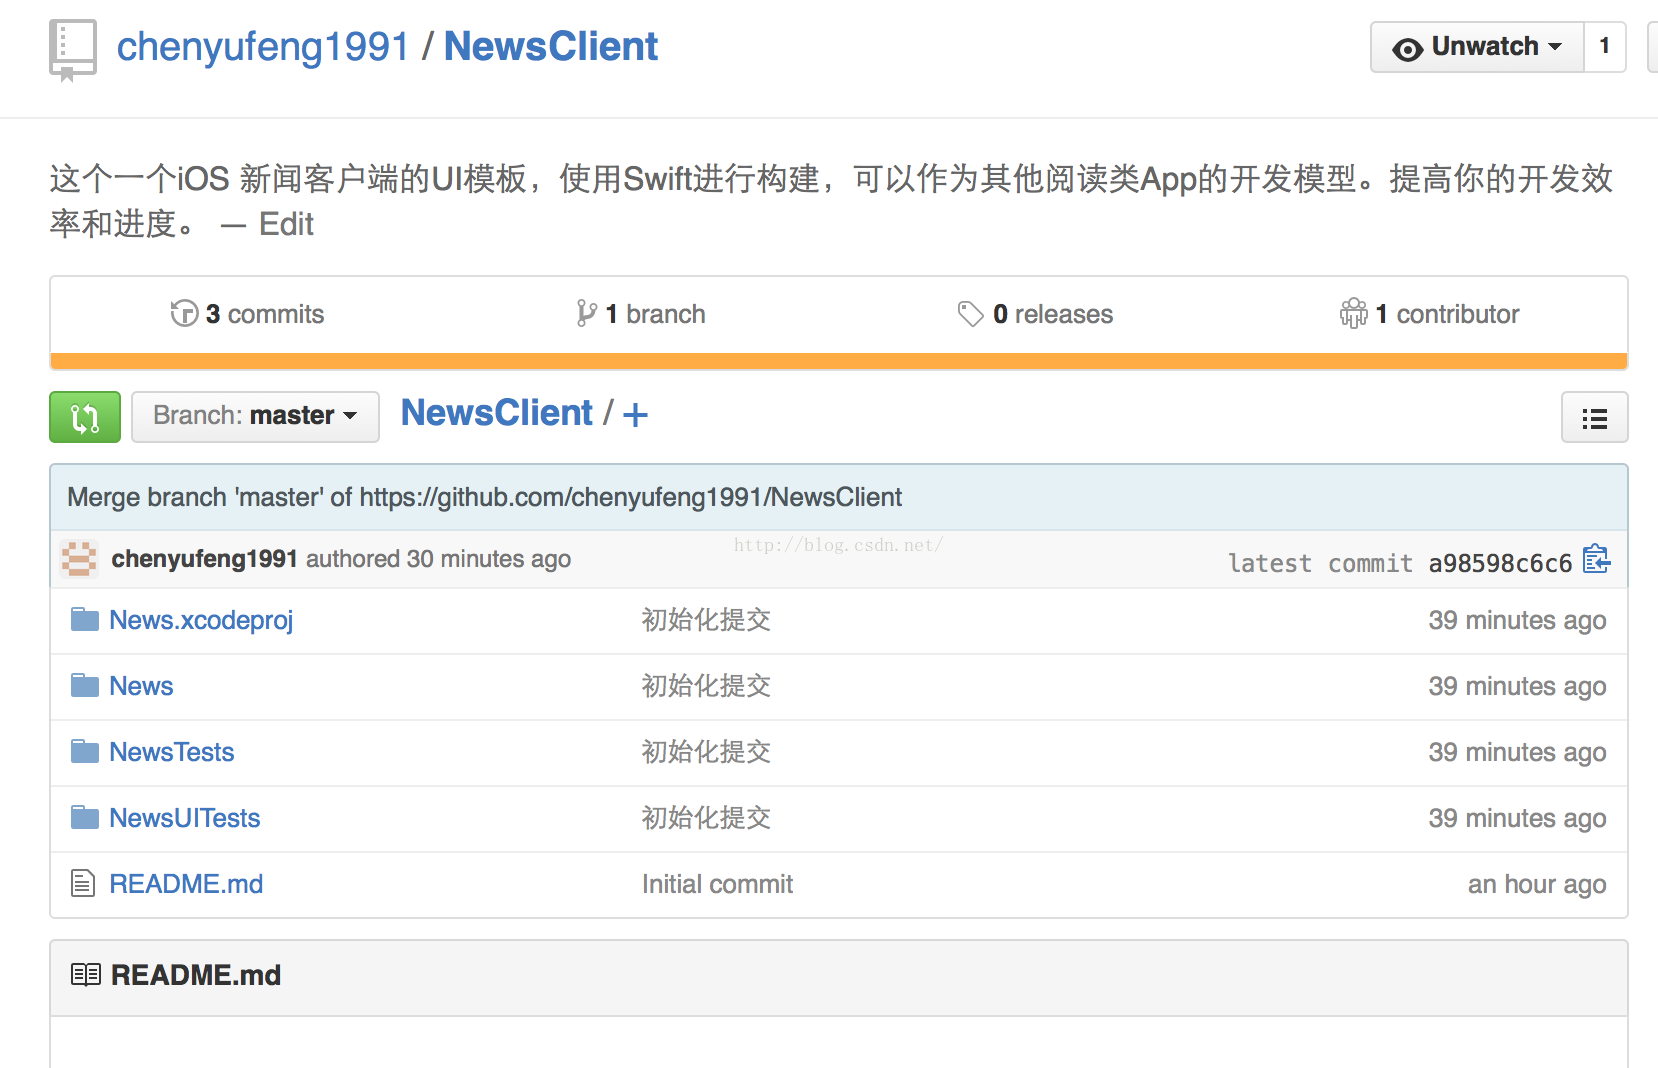The image size is (1658, 1068).
Task: Click the README.md panel heading
Action: point(196,975)
